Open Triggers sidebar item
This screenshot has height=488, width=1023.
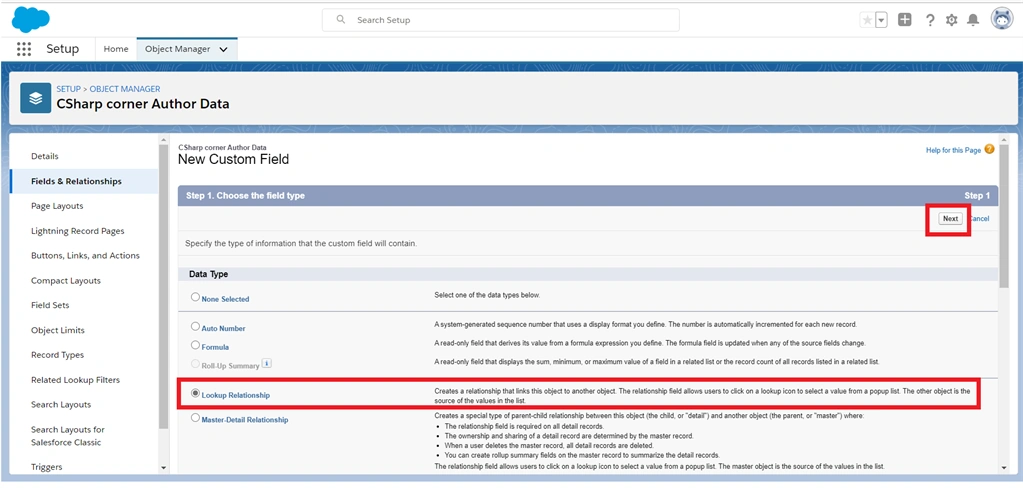tap(47, 467)
